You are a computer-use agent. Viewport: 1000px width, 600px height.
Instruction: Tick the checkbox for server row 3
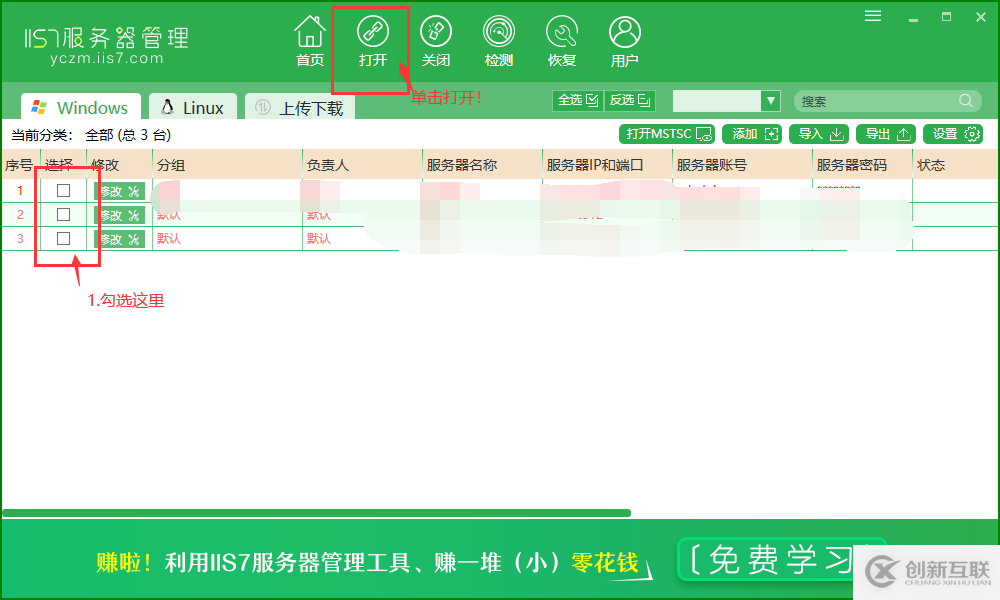[x=63, y=238]
